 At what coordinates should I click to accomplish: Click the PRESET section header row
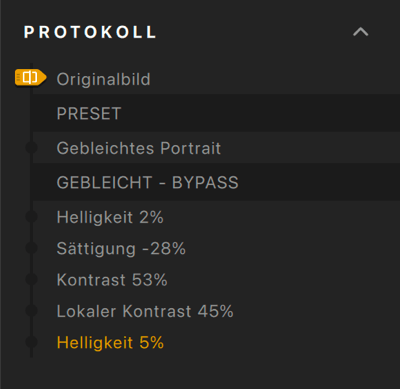click(216, 113)
